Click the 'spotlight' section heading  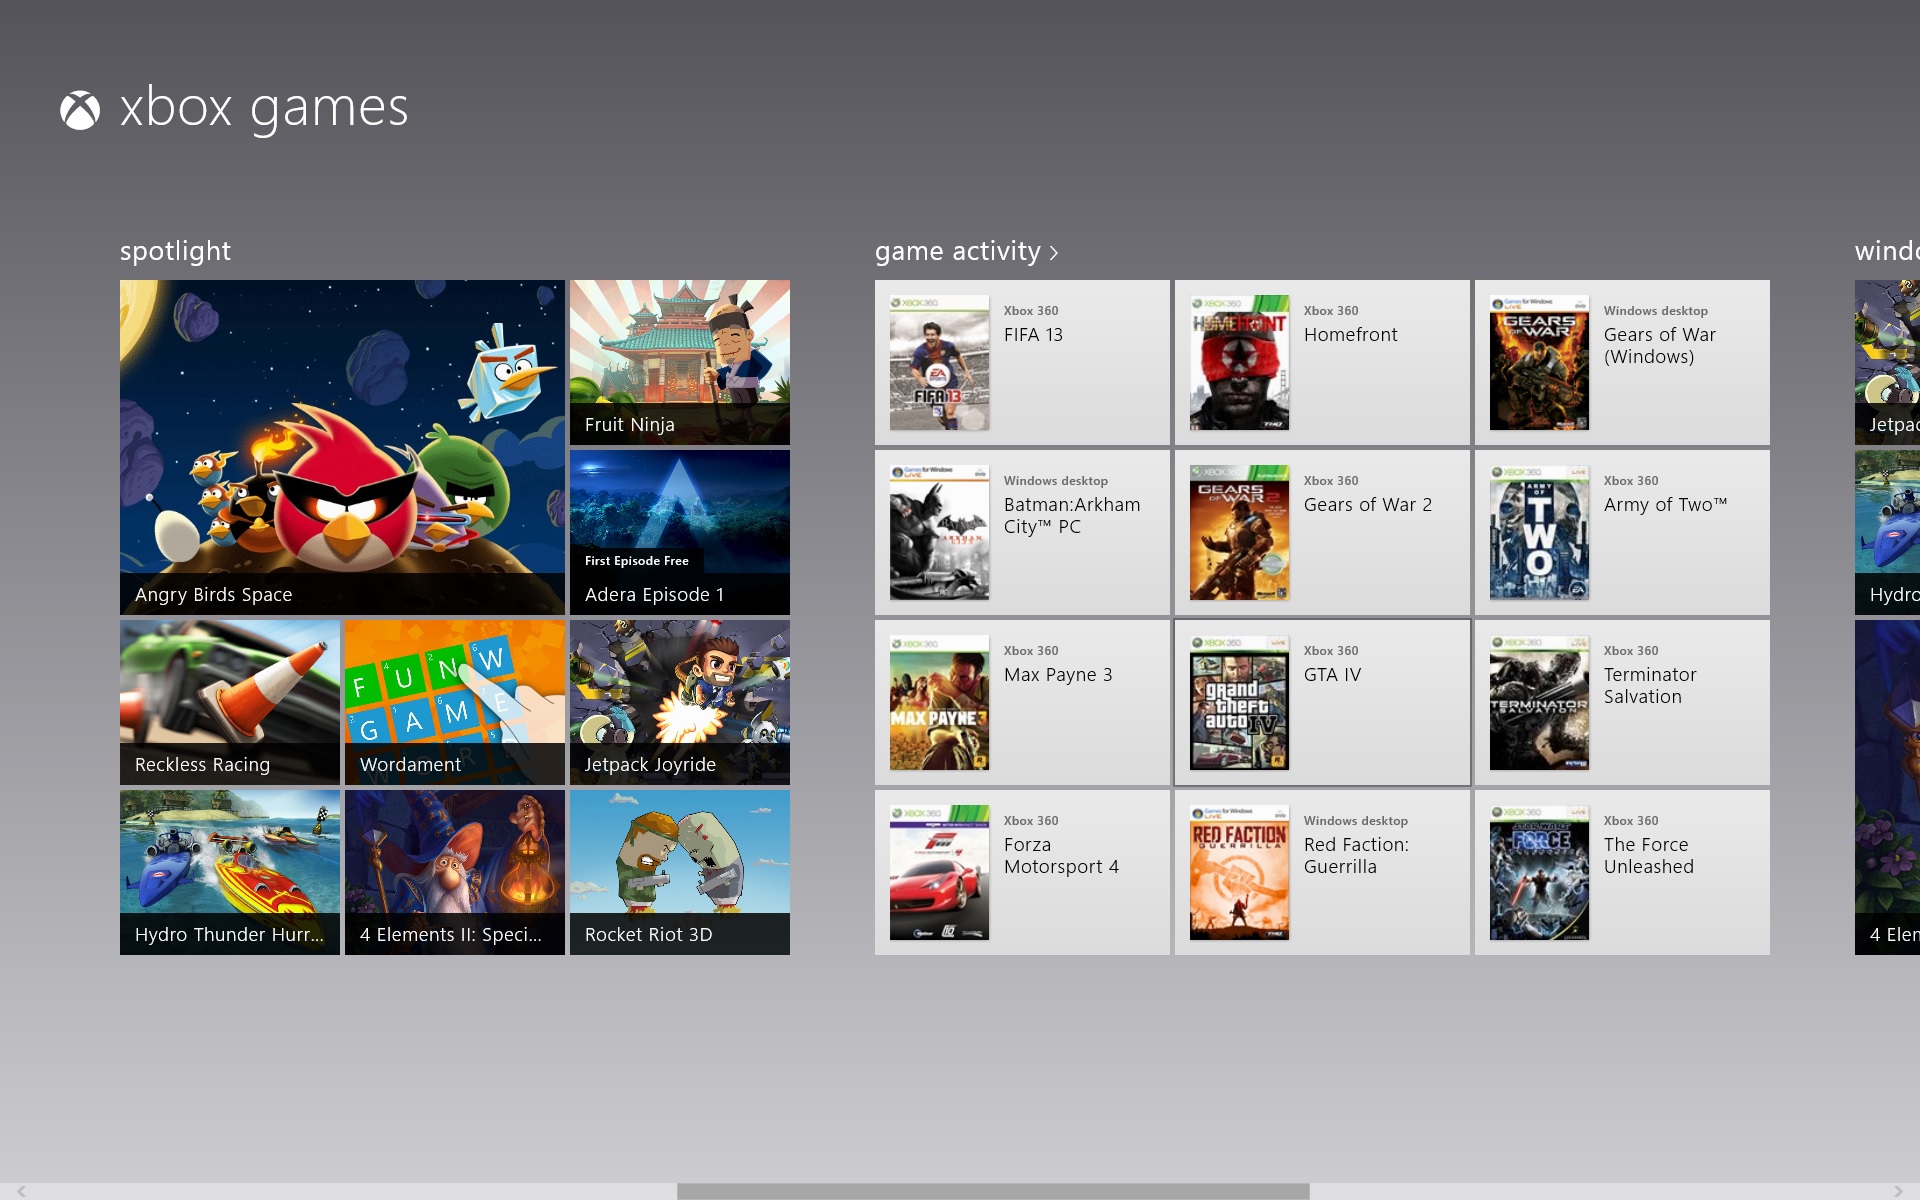175,251
